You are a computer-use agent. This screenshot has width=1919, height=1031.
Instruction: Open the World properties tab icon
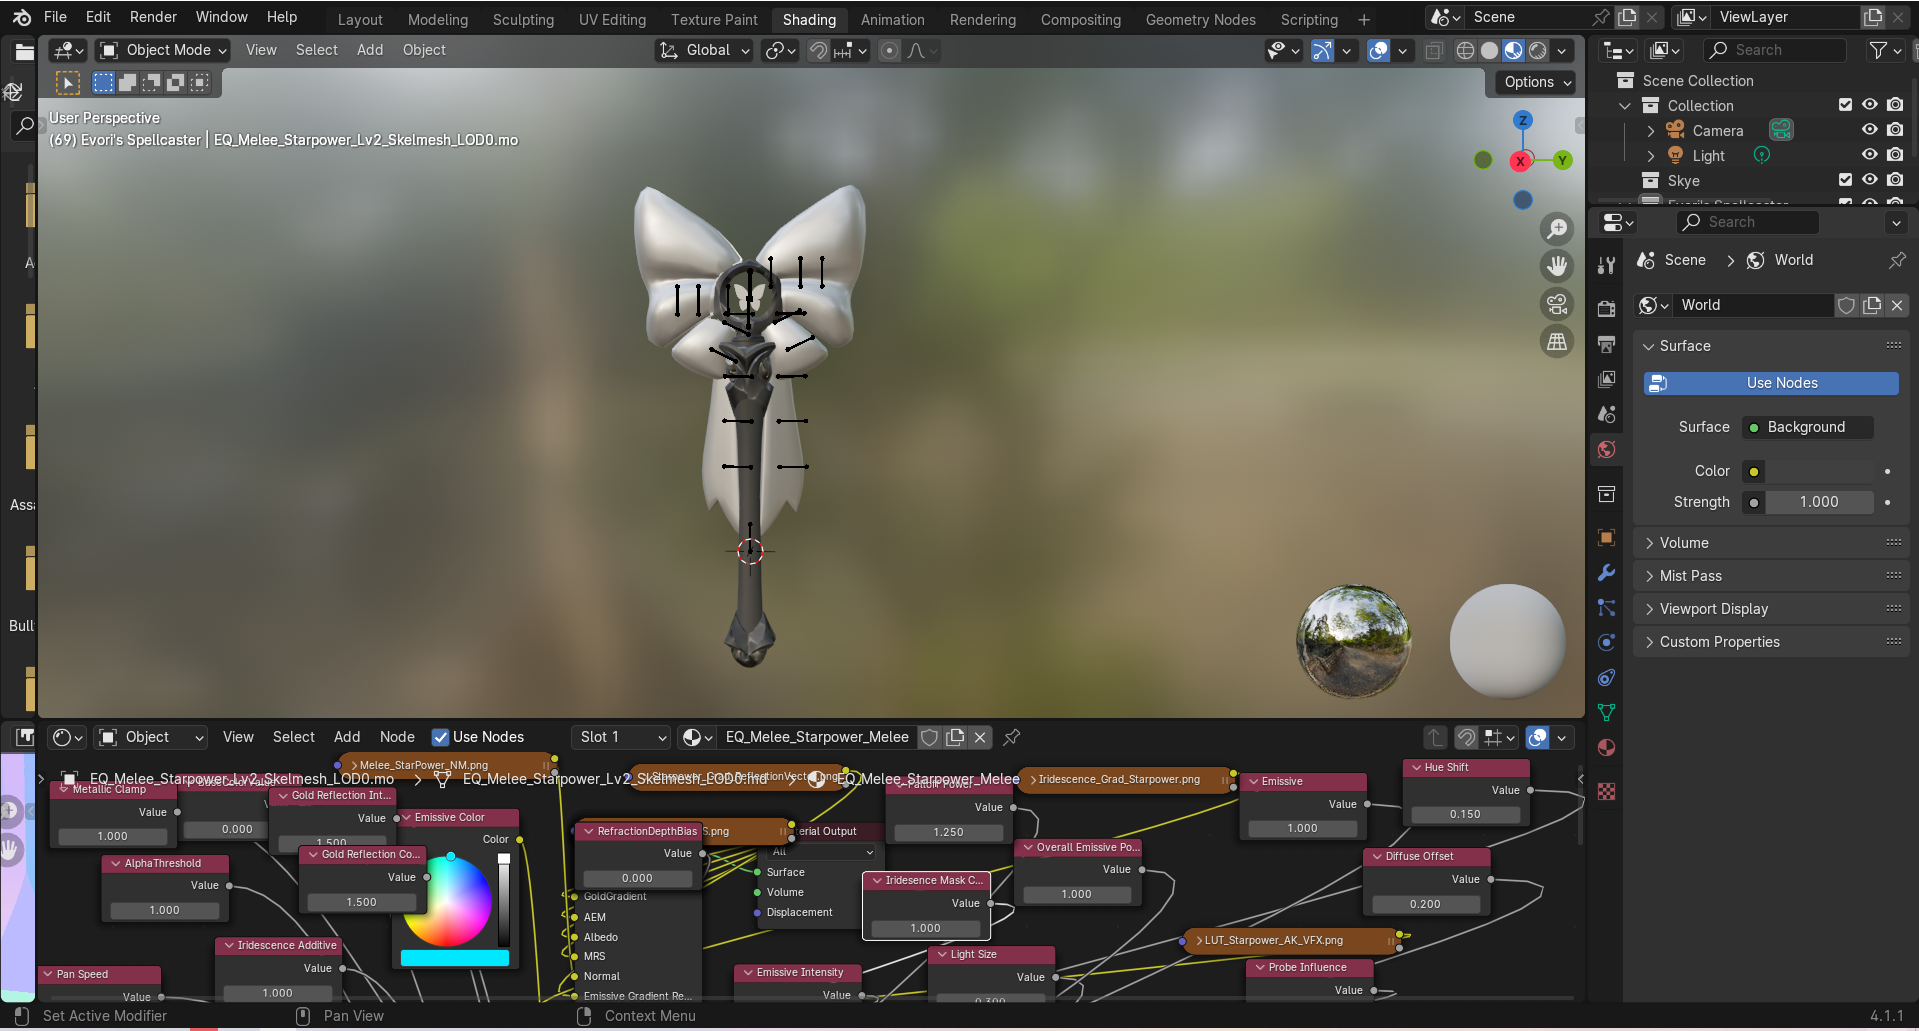click(x=1607, y=450)
